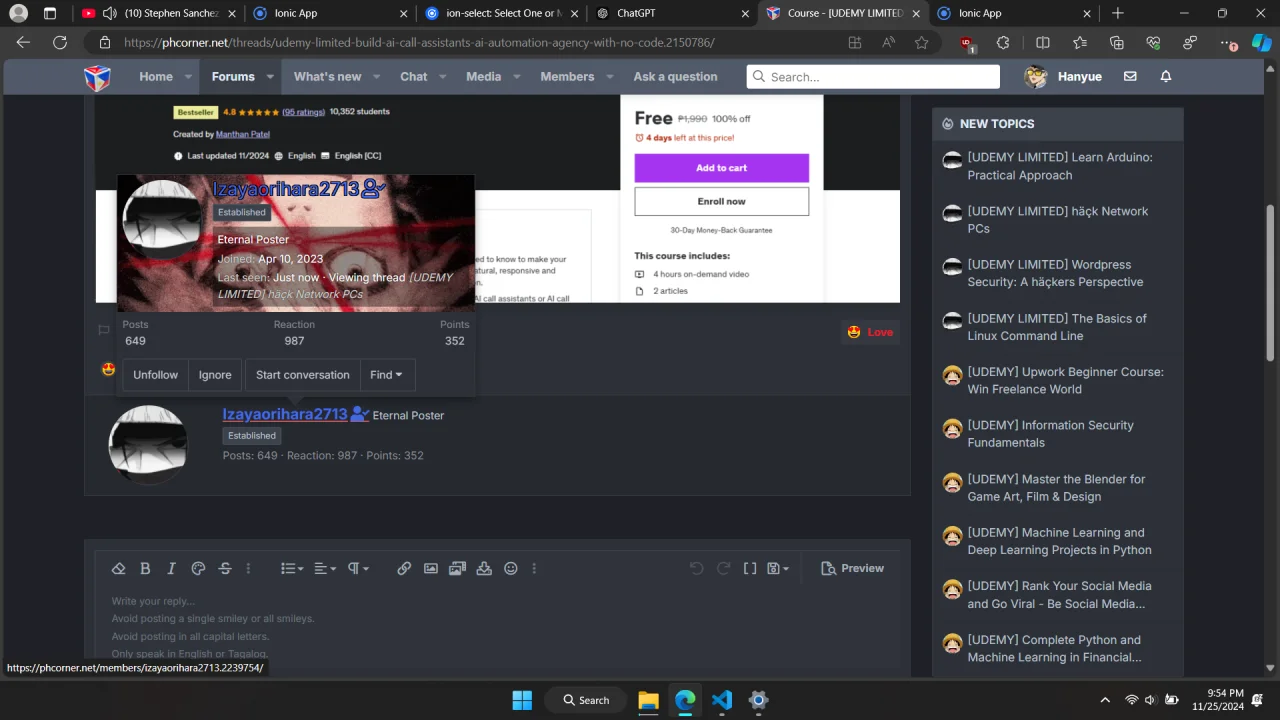This screenshot has height=720, width=1280.
Task: Open the paragraph format dropdown
Action: coord(358,568)
